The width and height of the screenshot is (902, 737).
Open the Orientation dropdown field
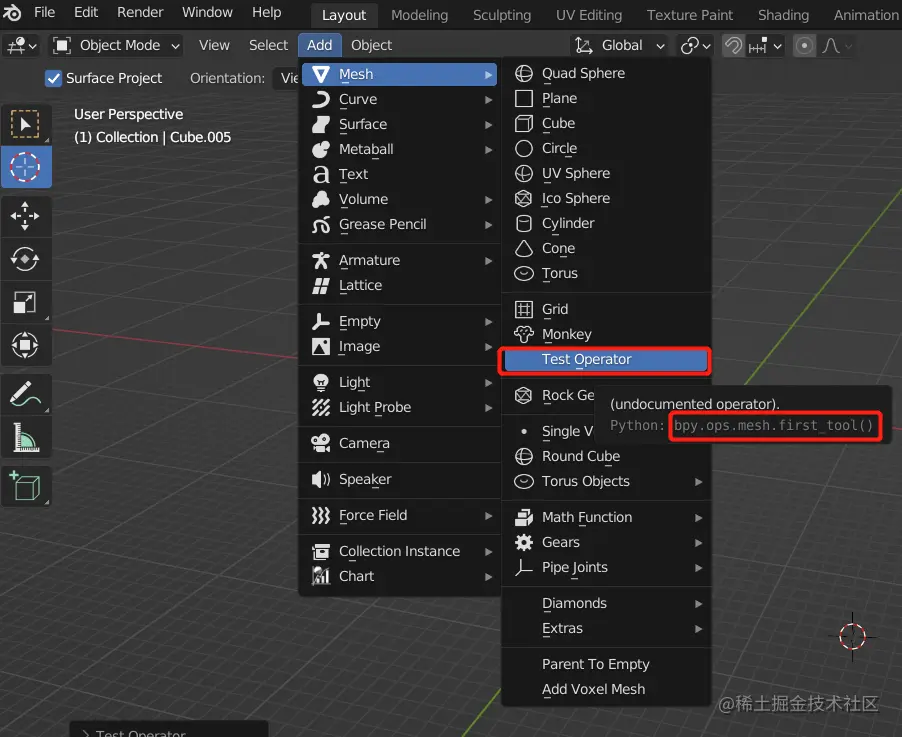(286, 78)
